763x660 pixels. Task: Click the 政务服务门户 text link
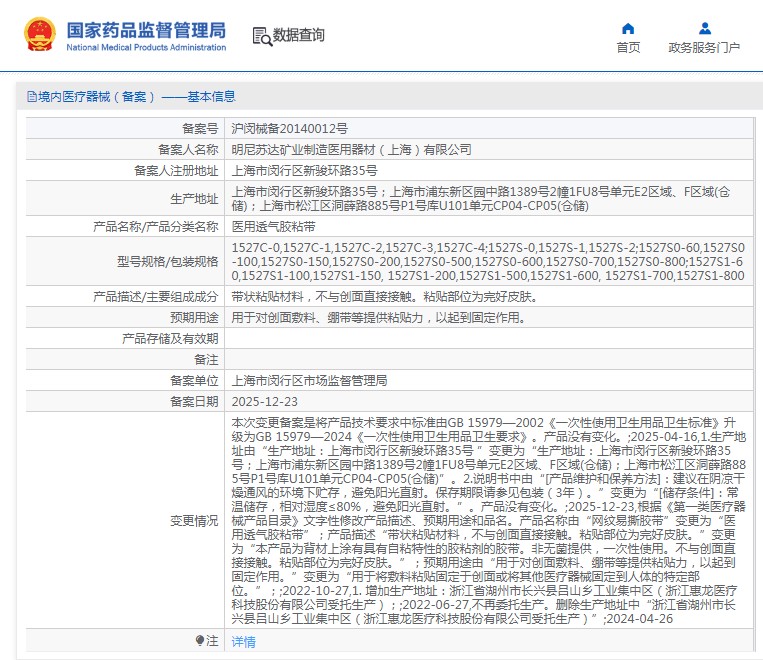click(704, 48)
